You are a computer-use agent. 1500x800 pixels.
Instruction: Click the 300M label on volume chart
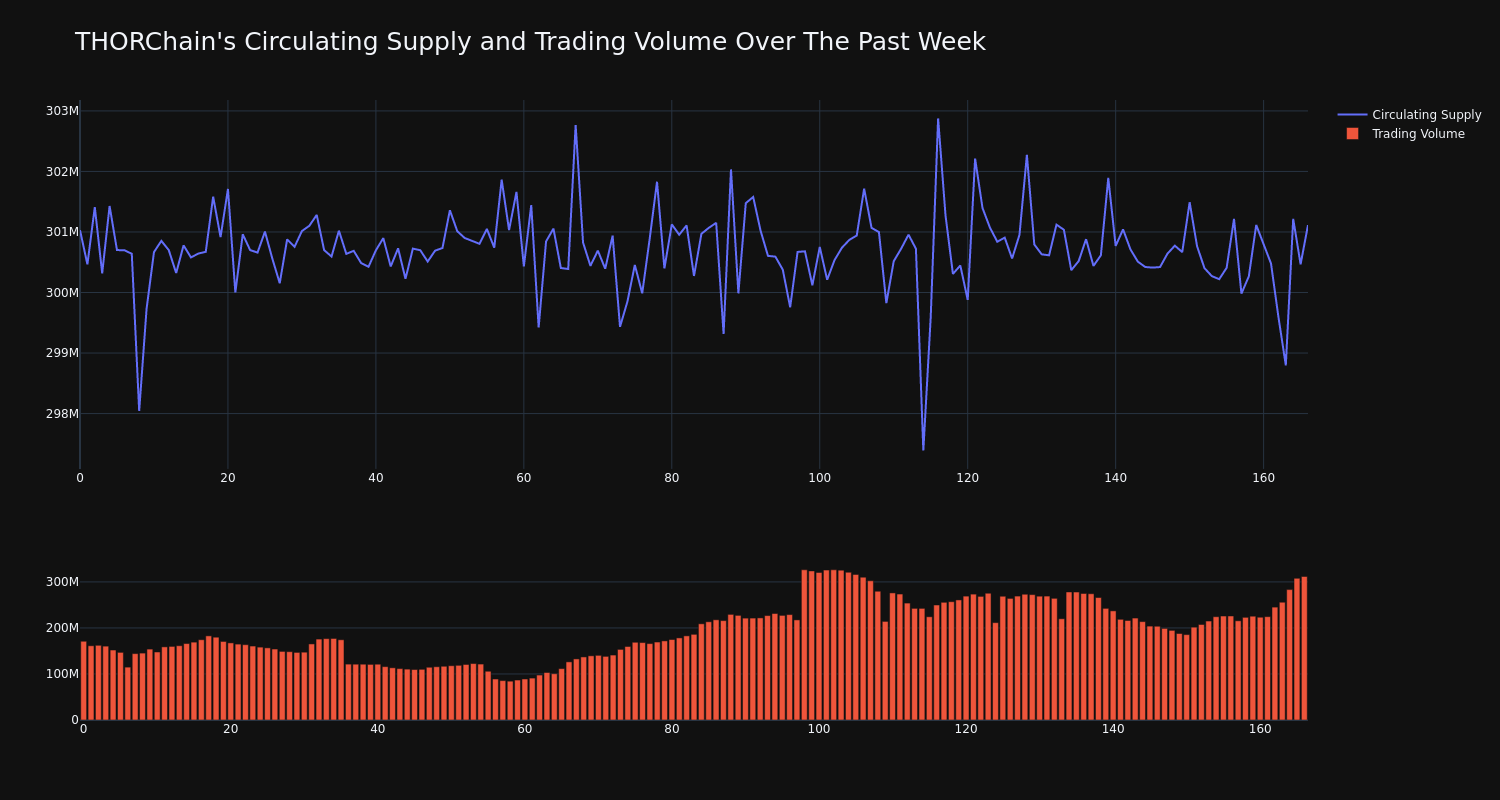pyautogui.click(x=62, y=582)
